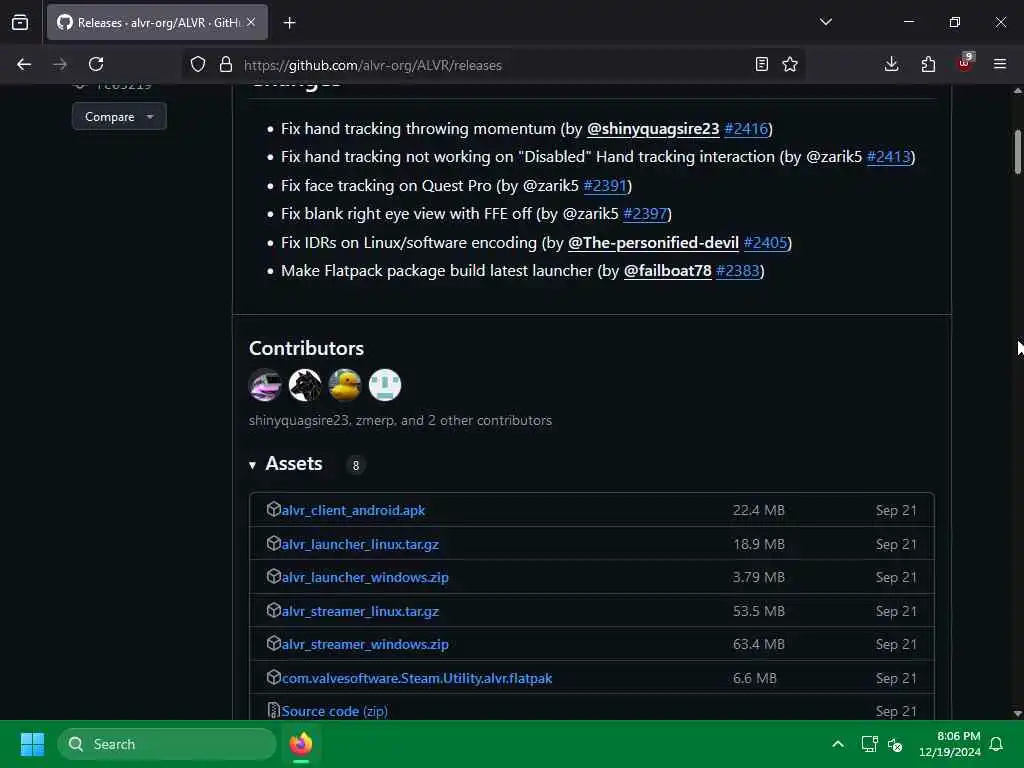The image size is (1024, 768).
Task: Click package icon beside the flatpak asset
Action: click(274, 677)
